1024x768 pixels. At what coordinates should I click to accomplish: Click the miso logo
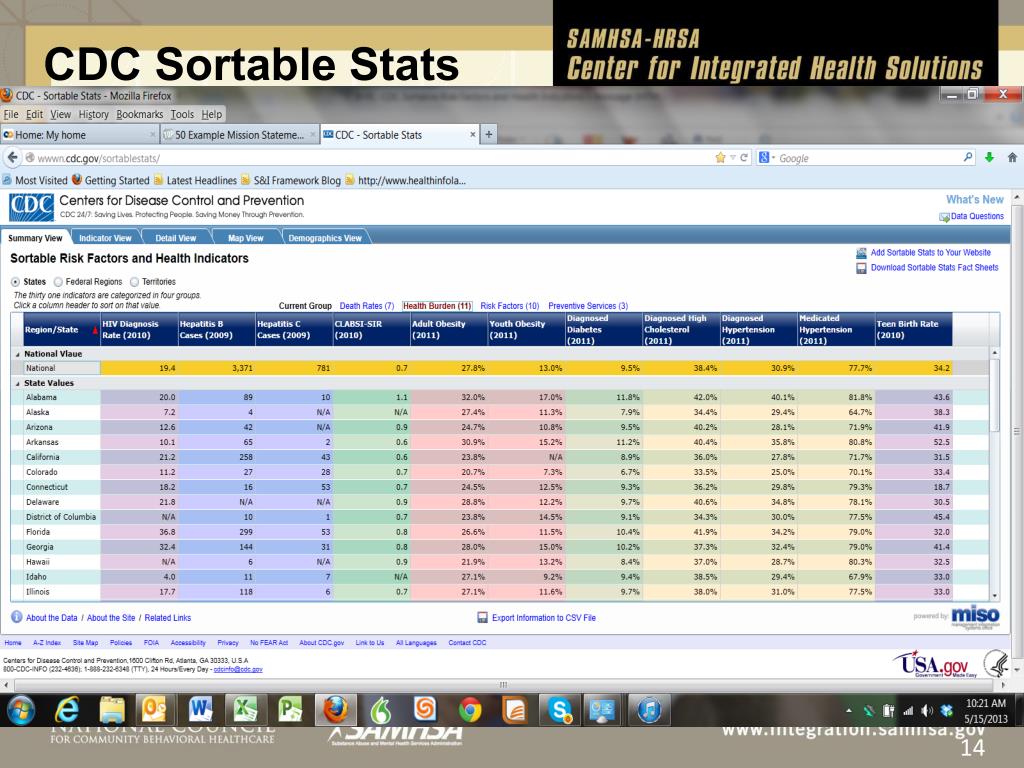975,615
